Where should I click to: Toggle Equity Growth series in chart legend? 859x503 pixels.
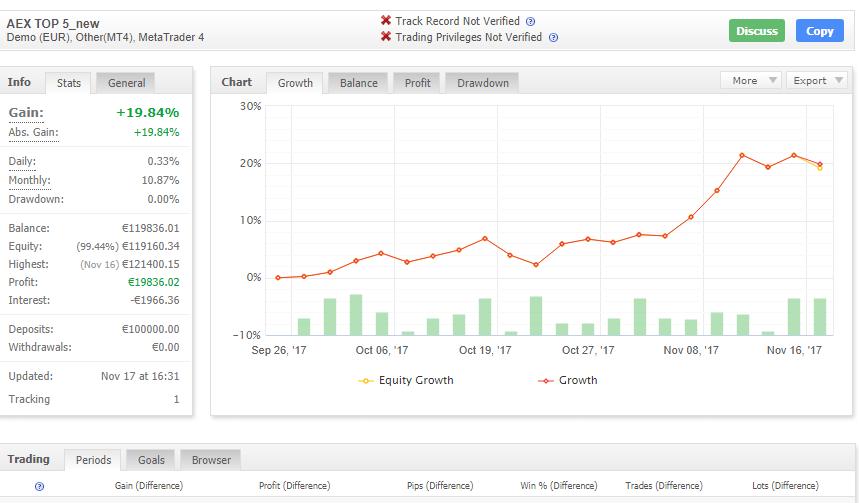[406, 380]
